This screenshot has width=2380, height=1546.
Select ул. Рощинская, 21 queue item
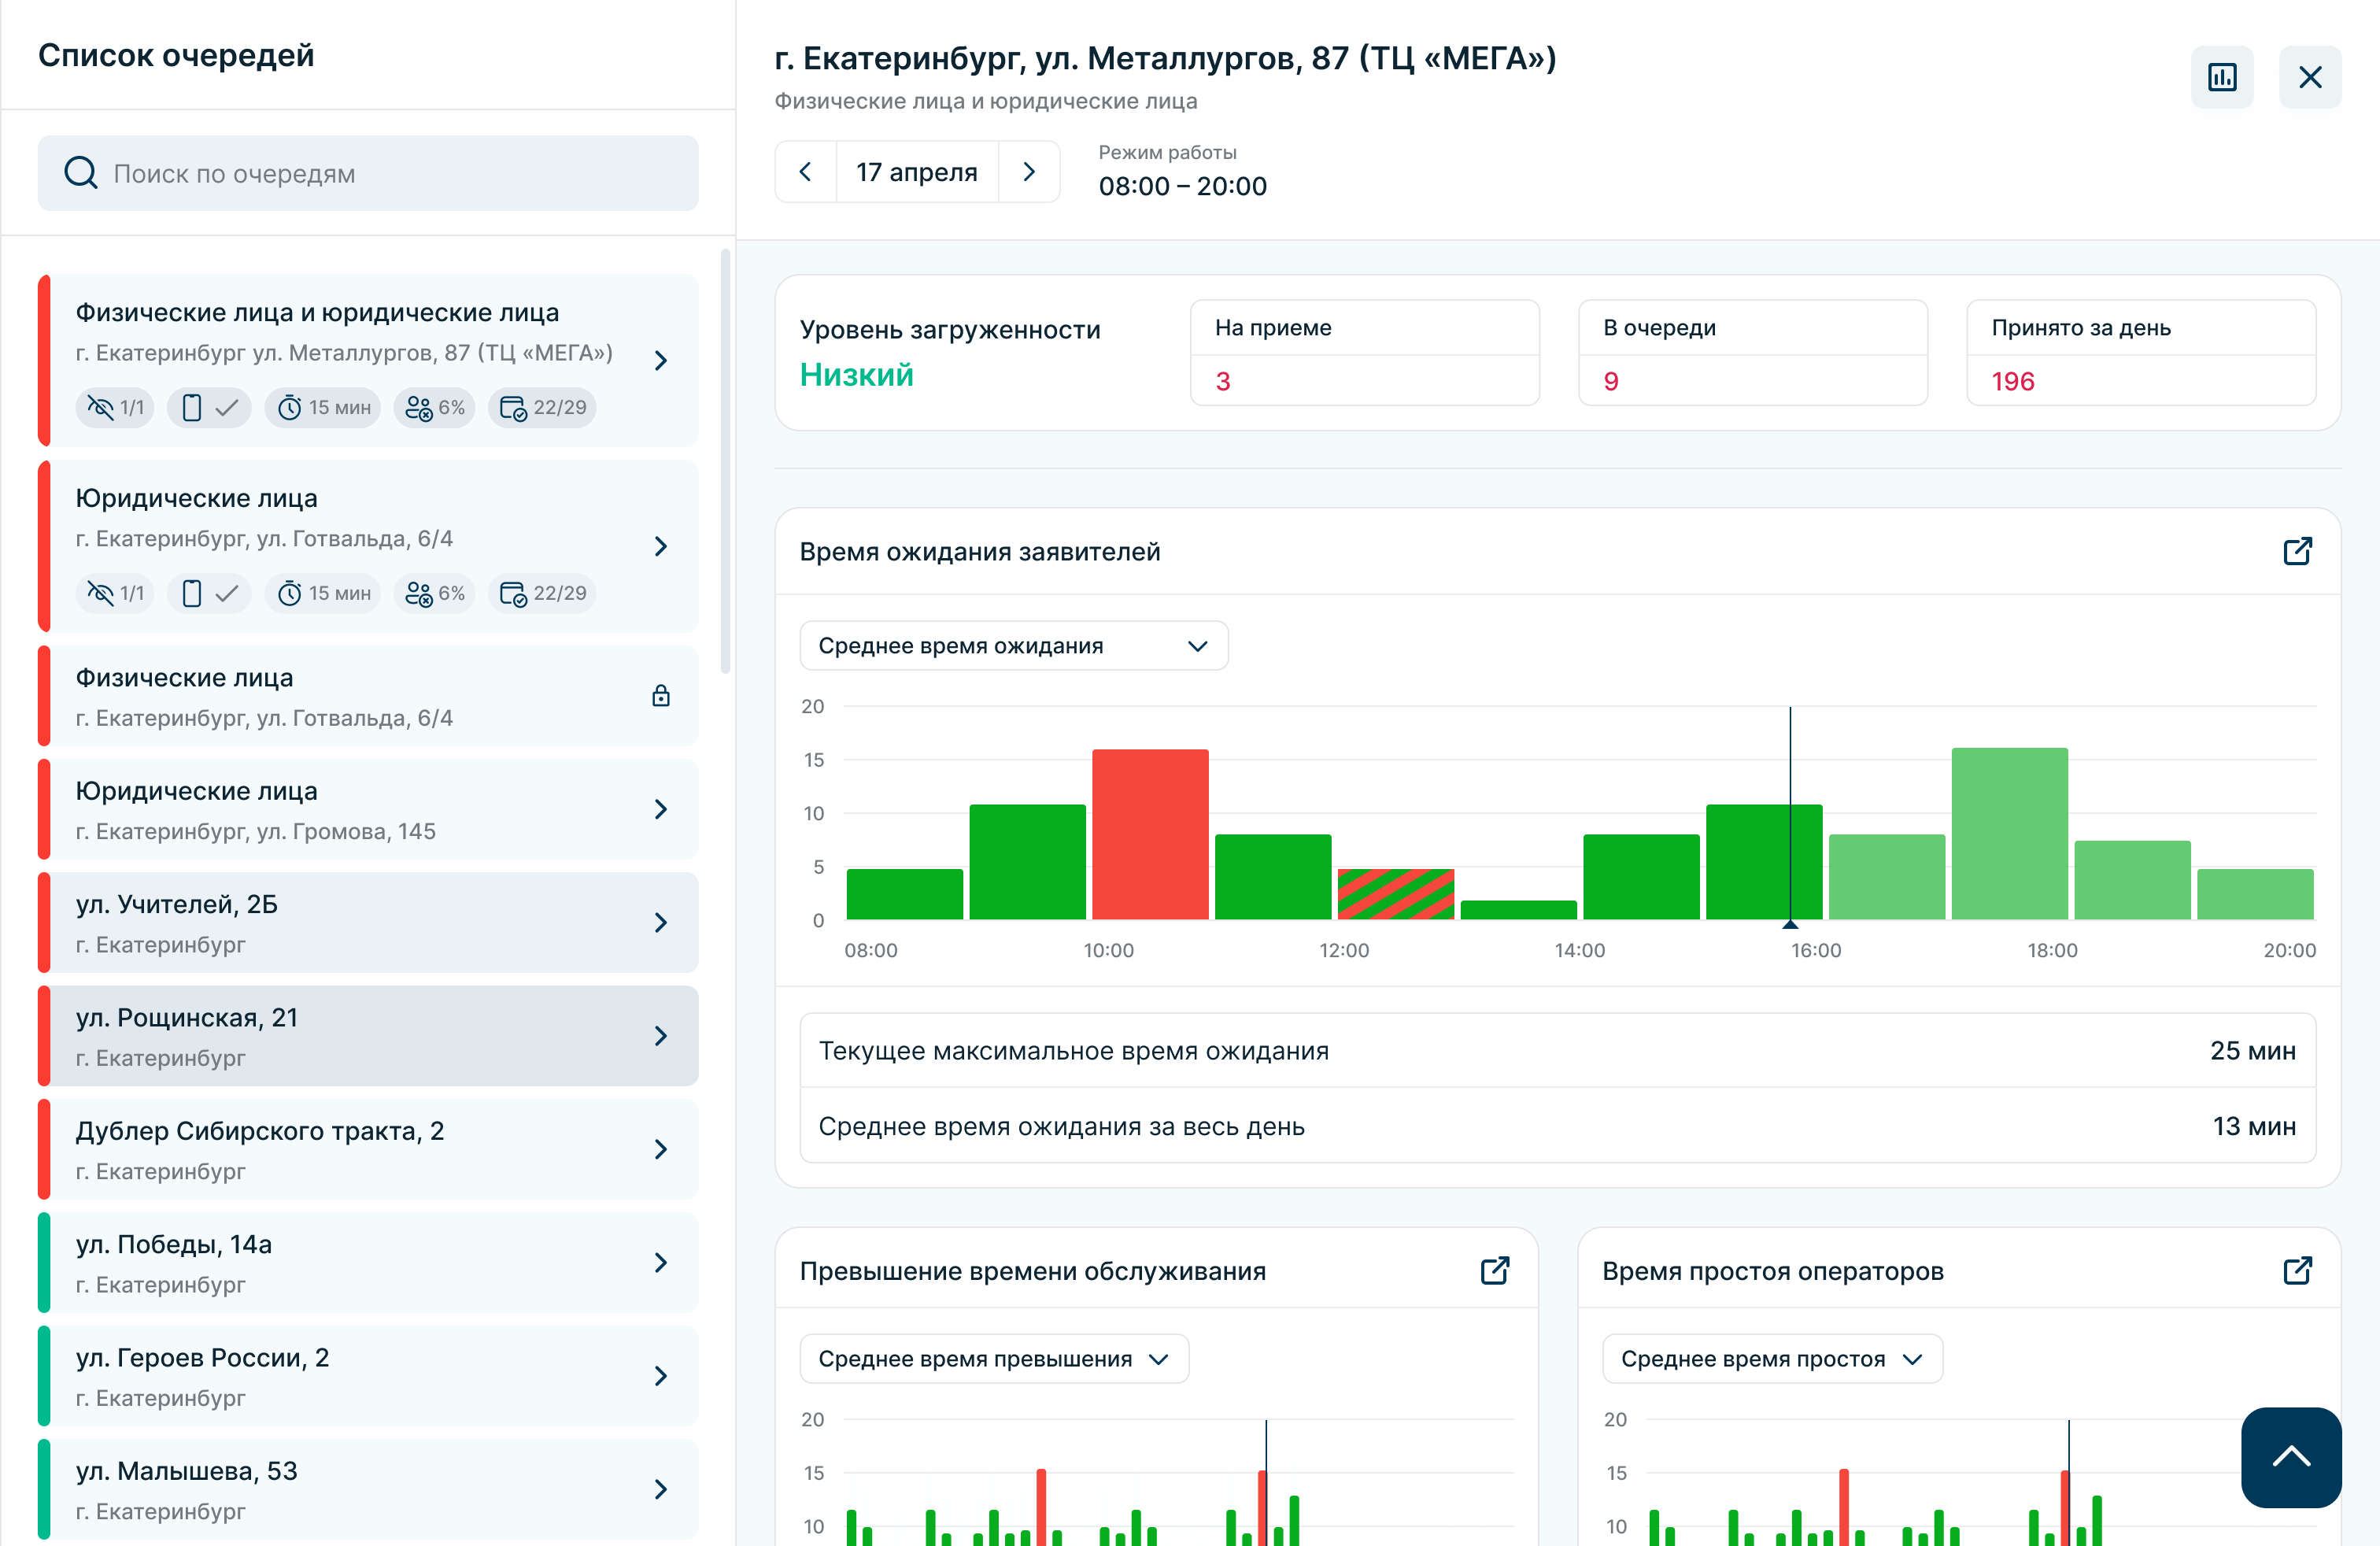click(368, 1035)
